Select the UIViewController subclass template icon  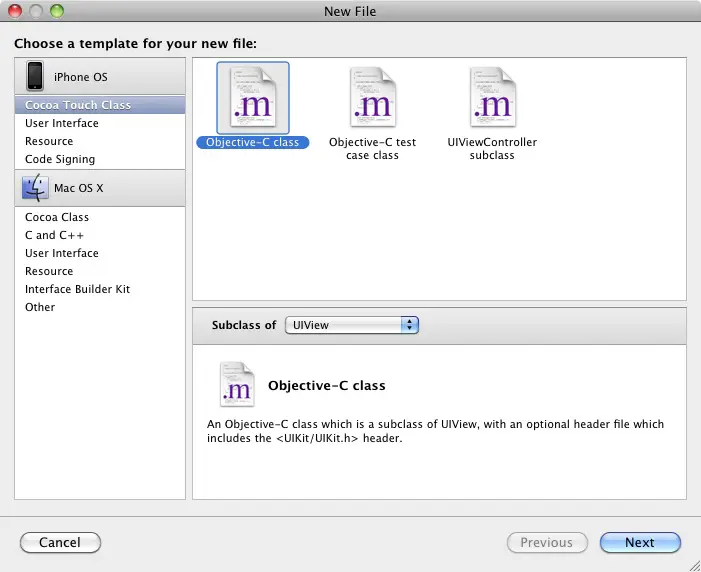[493, 98]
